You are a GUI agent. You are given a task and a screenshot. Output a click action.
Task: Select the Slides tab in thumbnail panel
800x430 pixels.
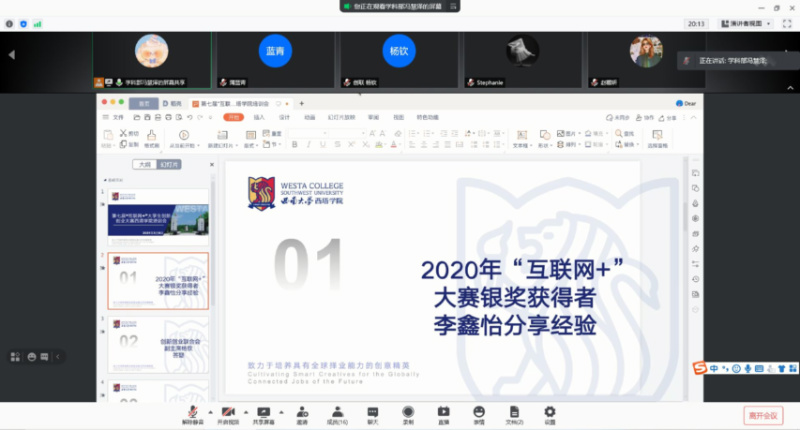point(169,165)
